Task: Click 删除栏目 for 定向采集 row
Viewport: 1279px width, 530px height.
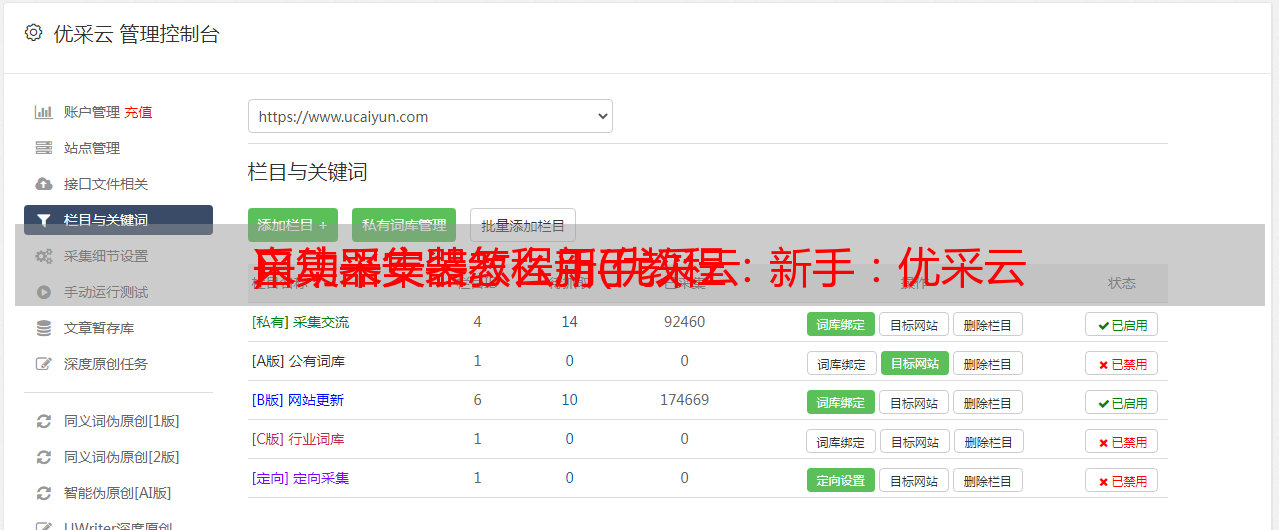Action: [x=988, y=480]
